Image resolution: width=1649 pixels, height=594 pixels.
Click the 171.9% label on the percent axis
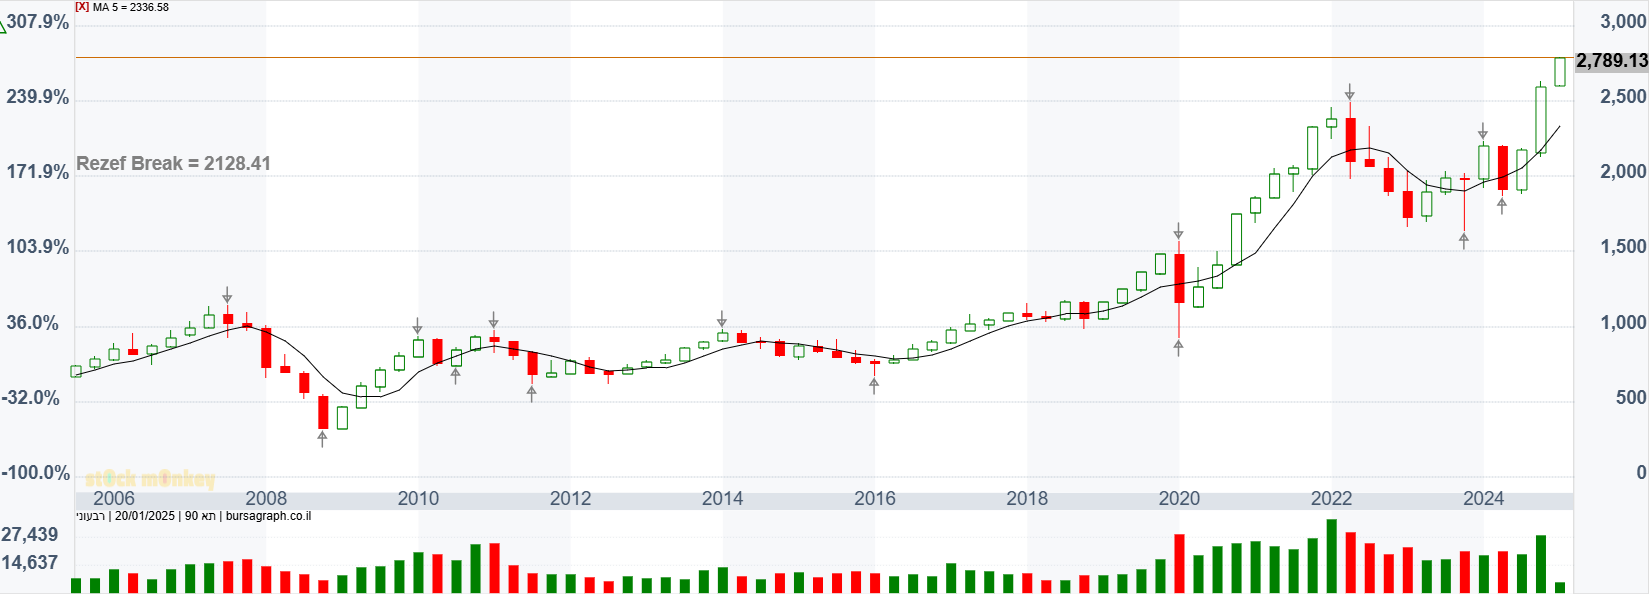tap(38, 172)
